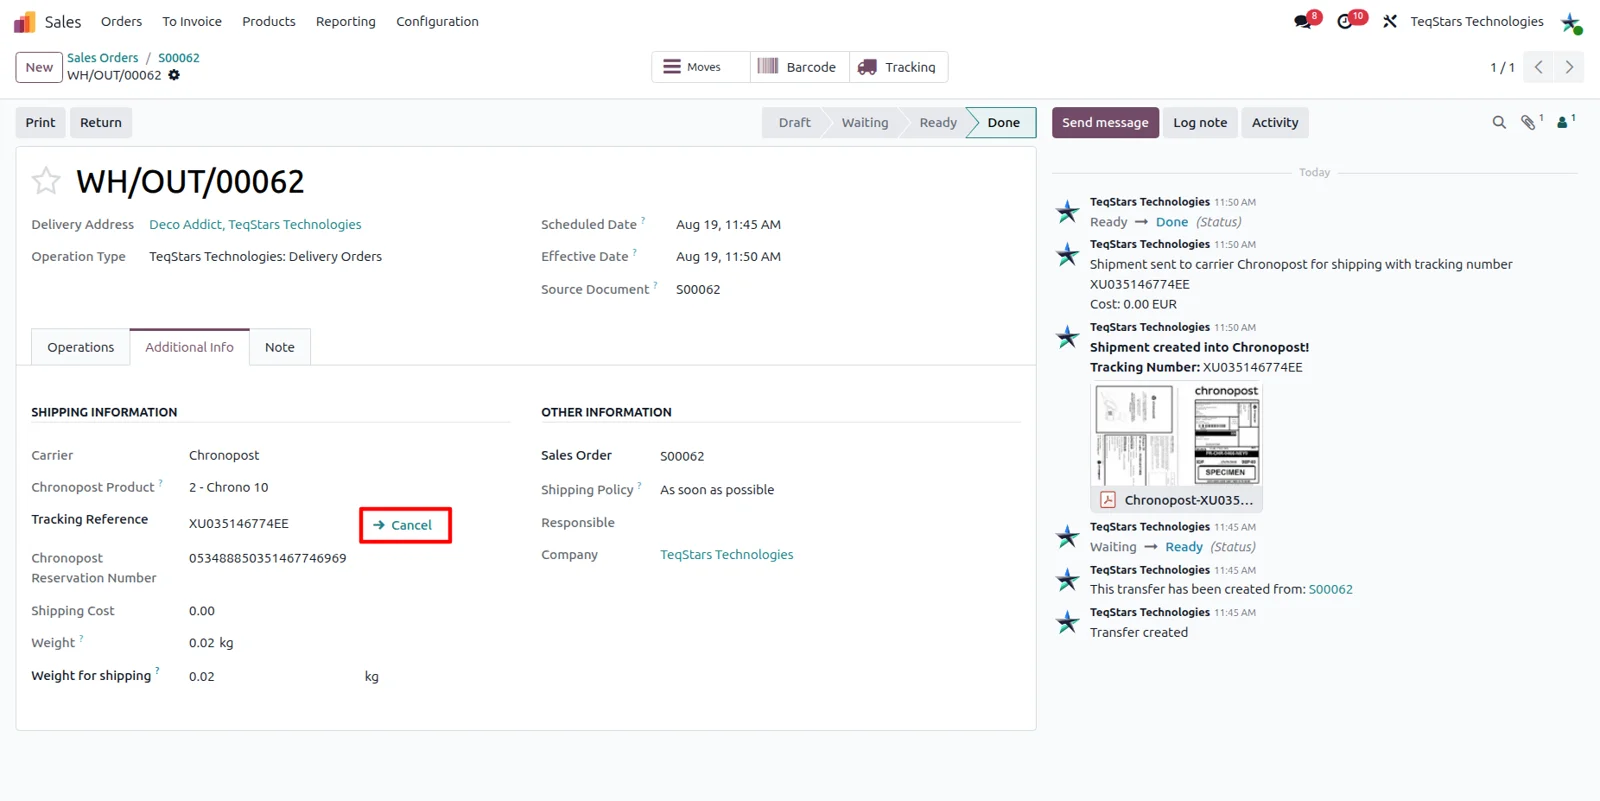Image resolution: width=1600 pixels, height=801 pixels.
Task: Click the Return button
Action: [x=101, y=123]
